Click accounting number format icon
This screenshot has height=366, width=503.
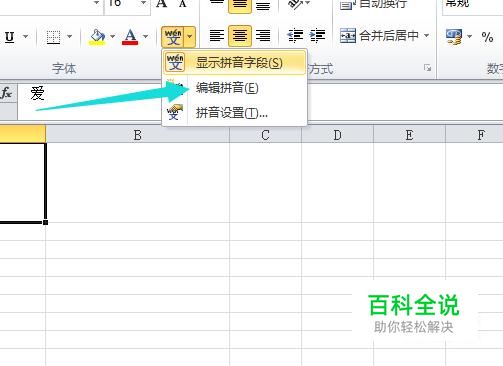[x=454, y=36]
